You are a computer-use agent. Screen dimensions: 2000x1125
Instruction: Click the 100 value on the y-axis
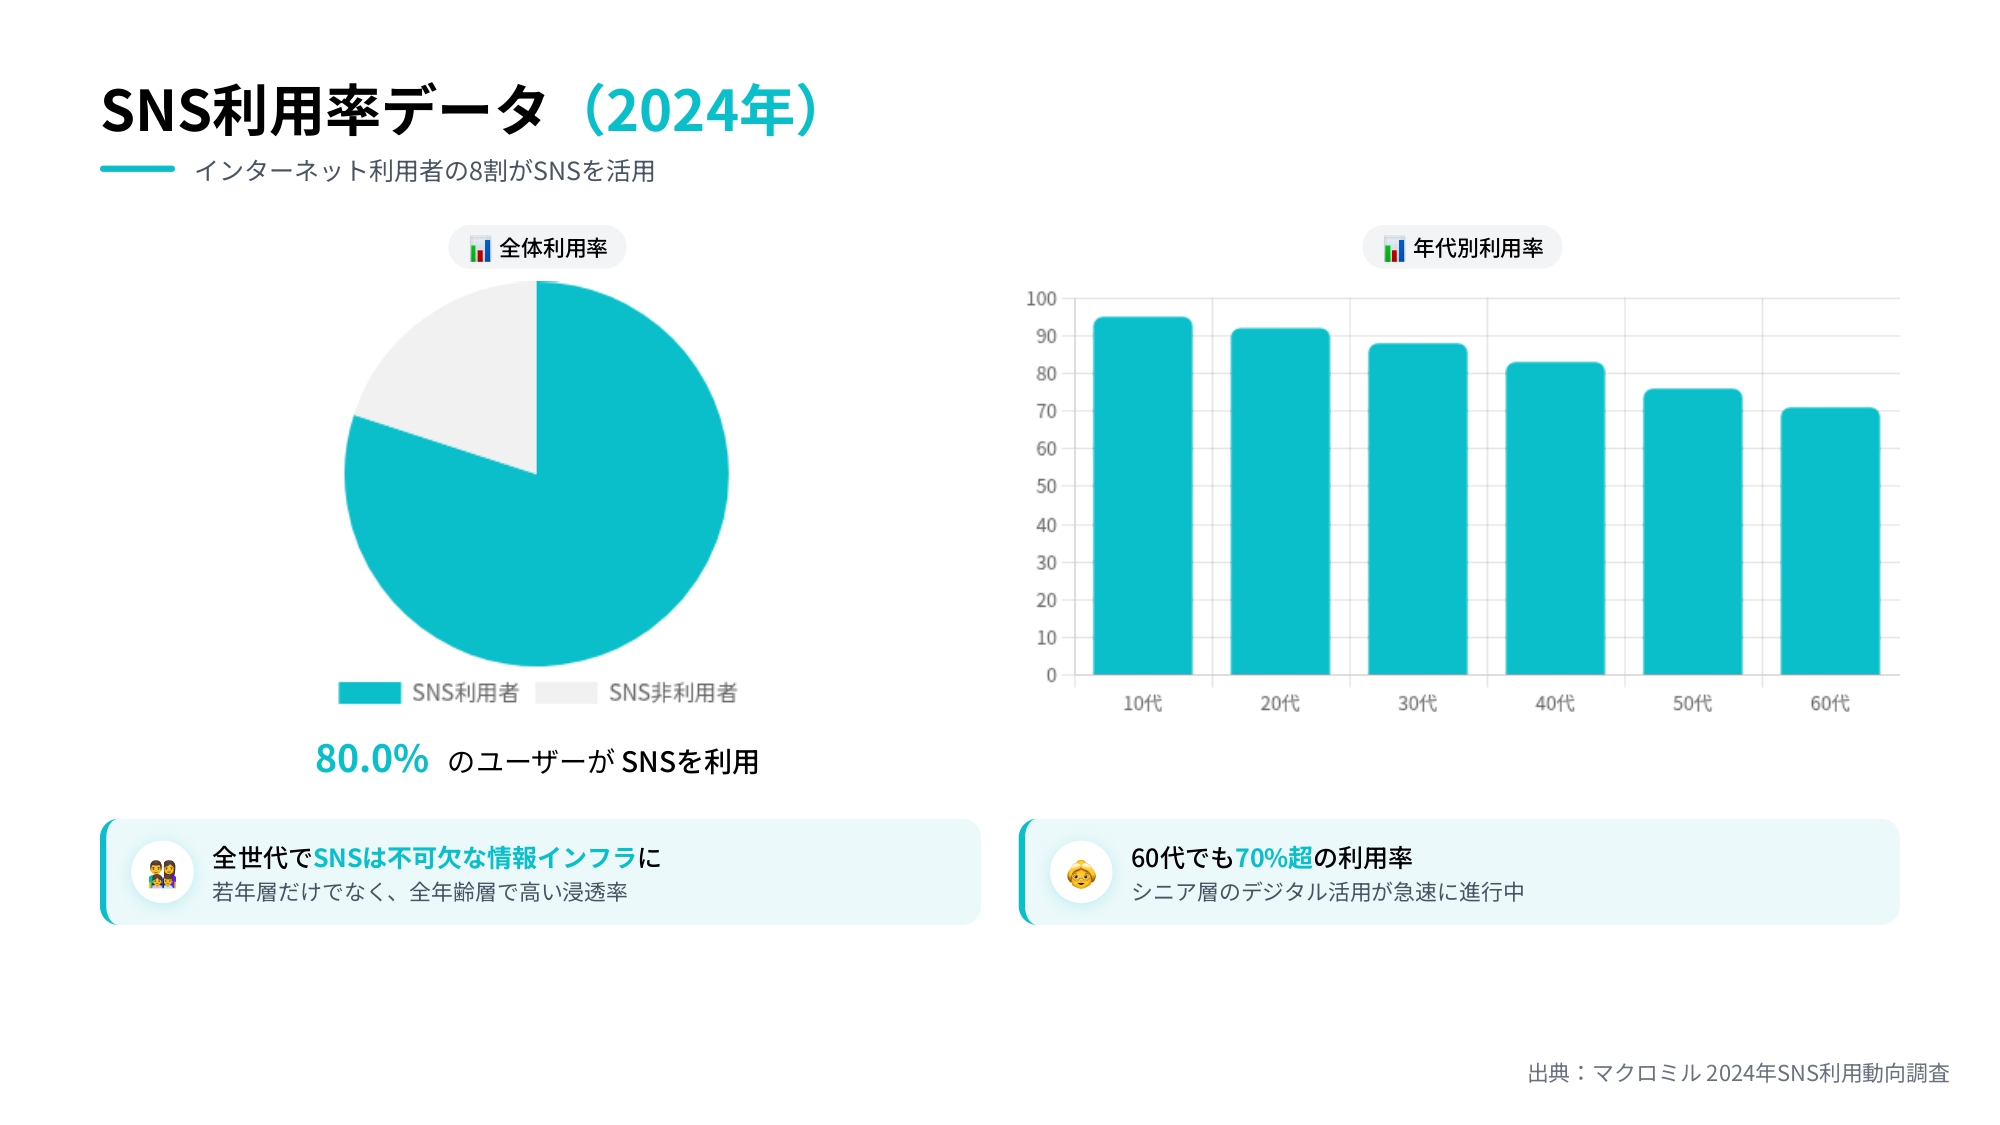pos(1041,298)
